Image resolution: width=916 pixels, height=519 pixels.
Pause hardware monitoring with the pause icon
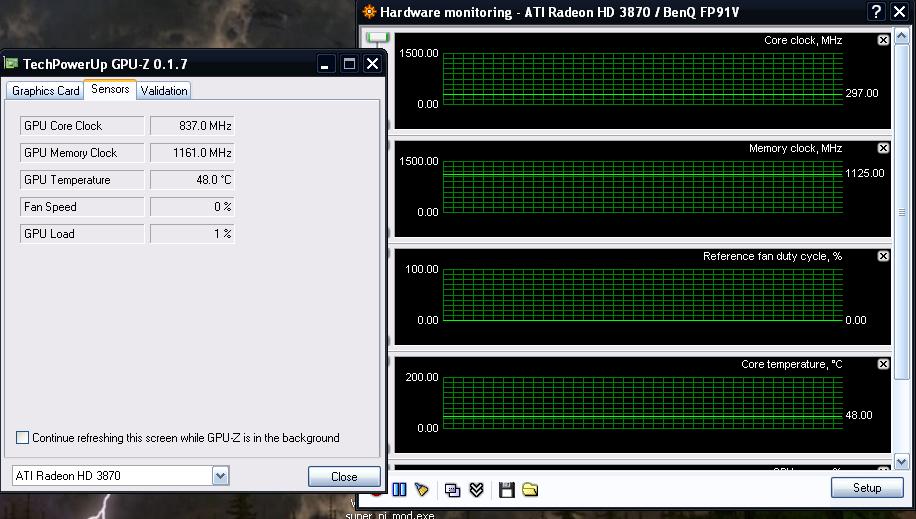click(400, 489)
